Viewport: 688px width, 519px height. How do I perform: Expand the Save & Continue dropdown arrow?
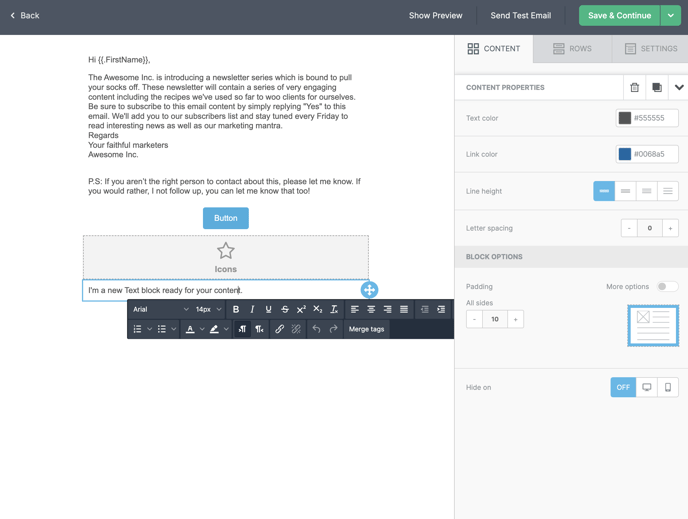pos(670,15)
